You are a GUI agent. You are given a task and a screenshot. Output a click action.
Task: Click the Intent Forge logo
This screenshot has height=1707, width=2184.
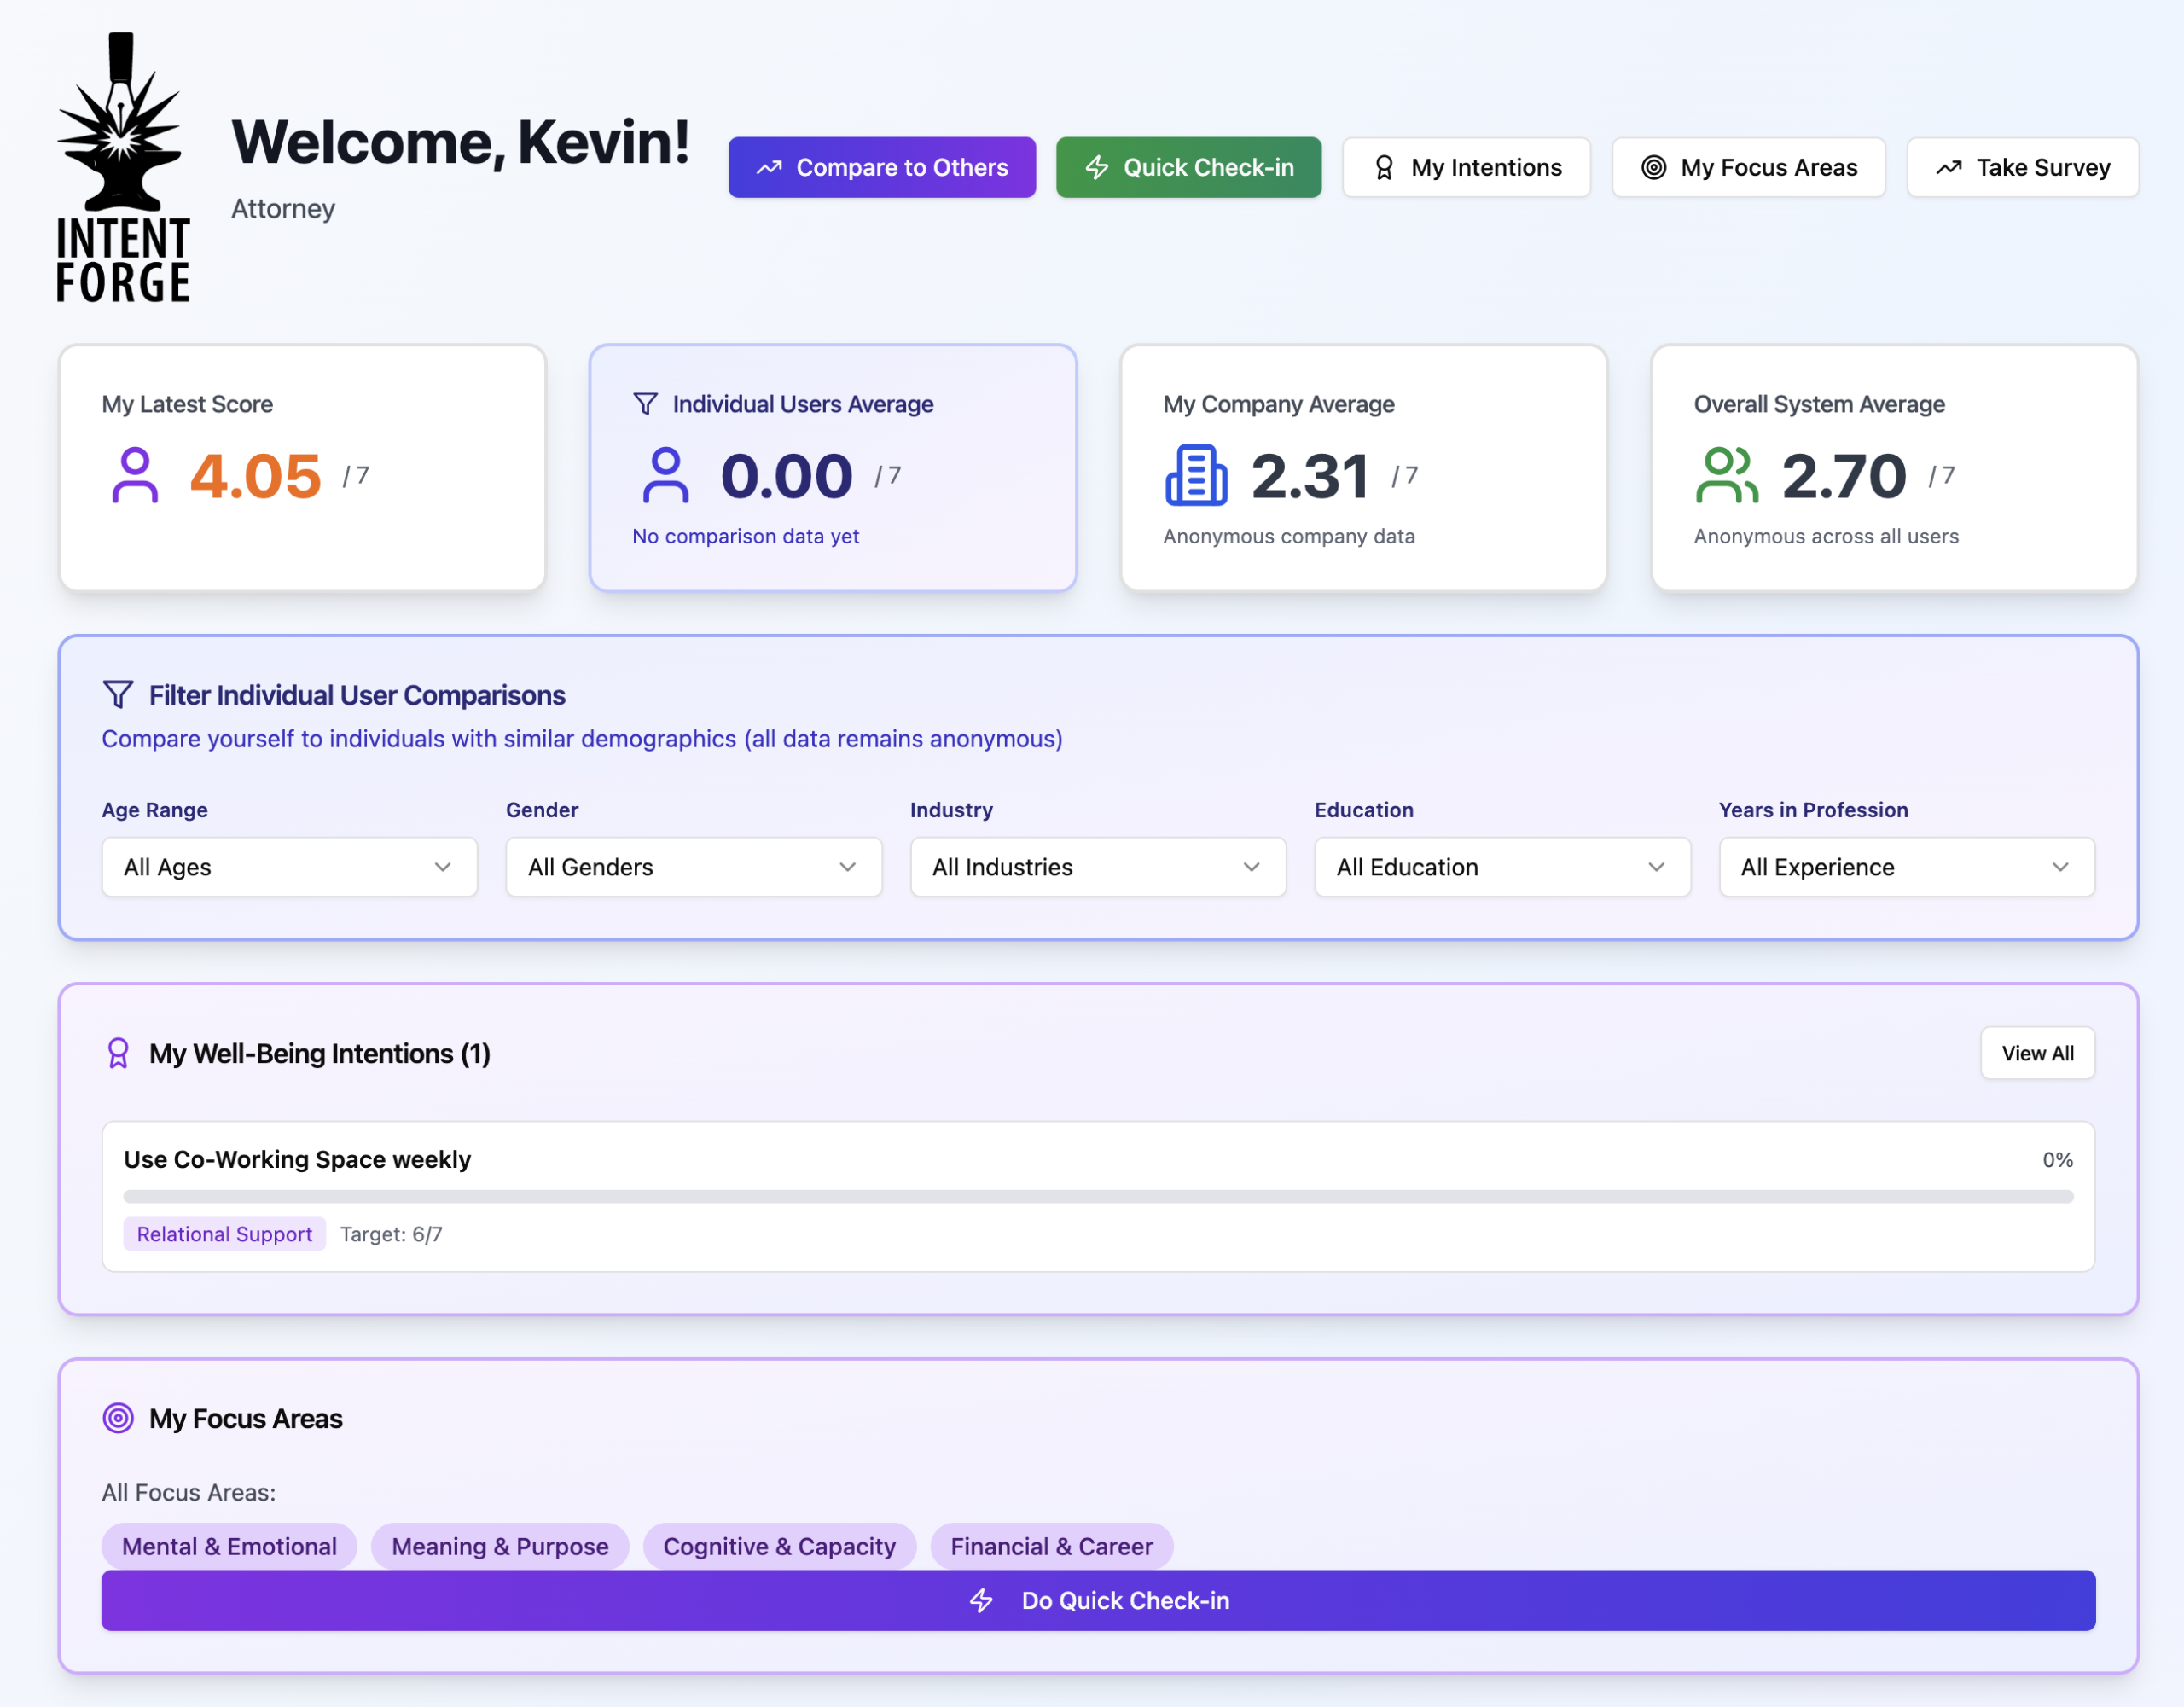click(x=122, y=168)
